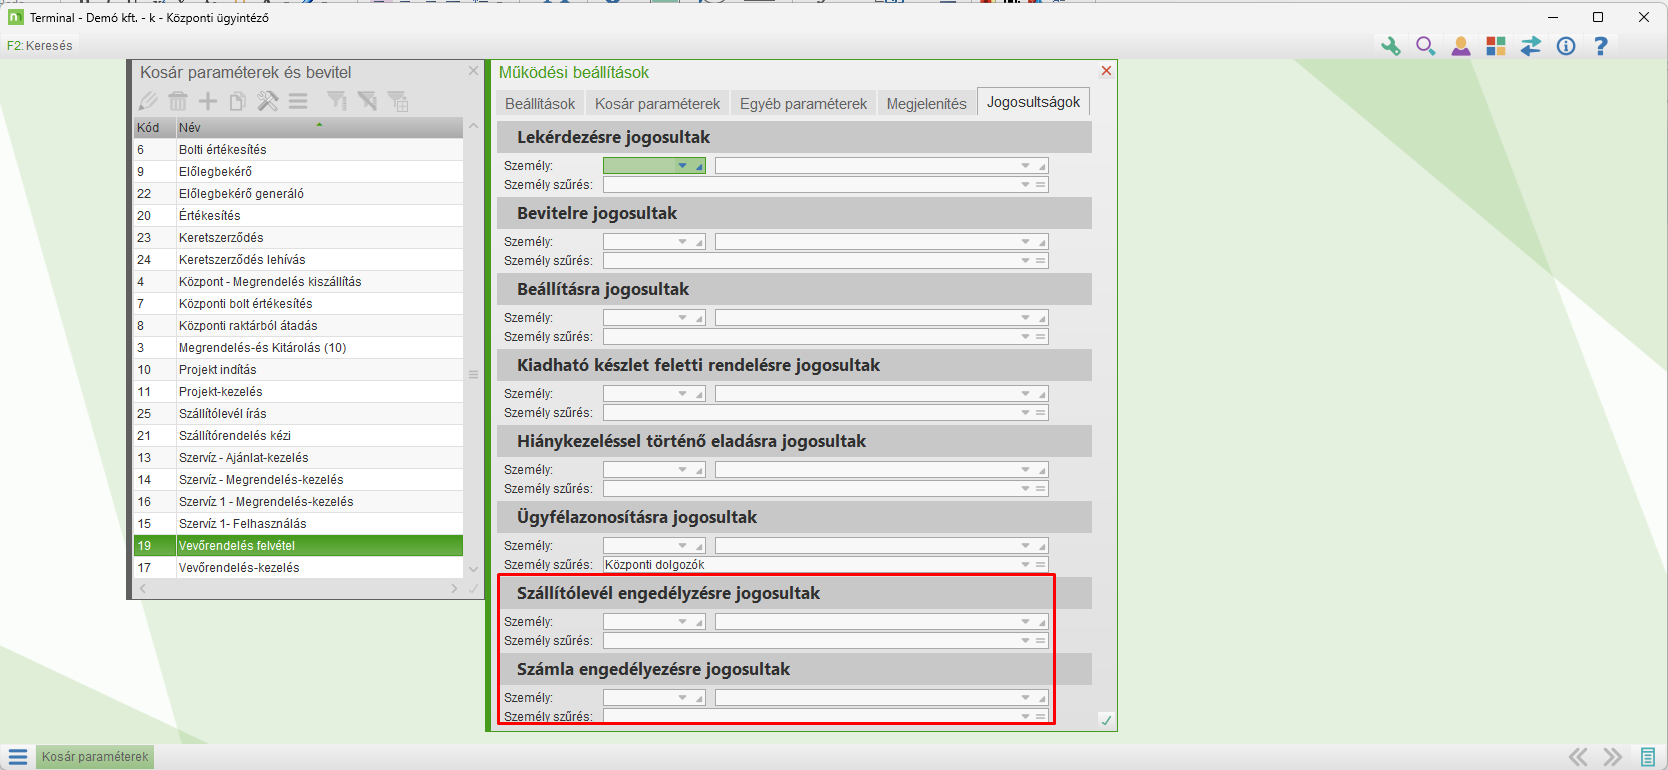Viewport: 1668px width, 770px height.
Task: Open the hamburger menu in bottom bar
Action: point(18,757)
